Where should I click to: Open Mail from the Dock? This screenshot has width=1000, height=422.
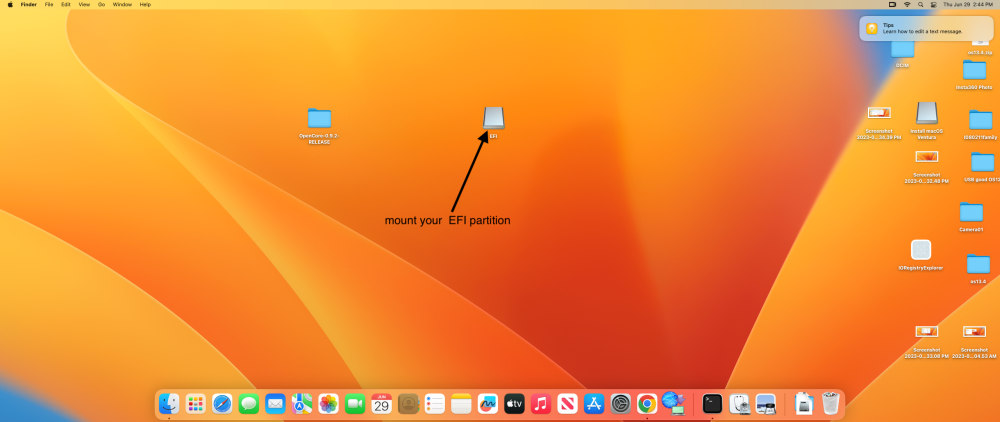(276, 404)
